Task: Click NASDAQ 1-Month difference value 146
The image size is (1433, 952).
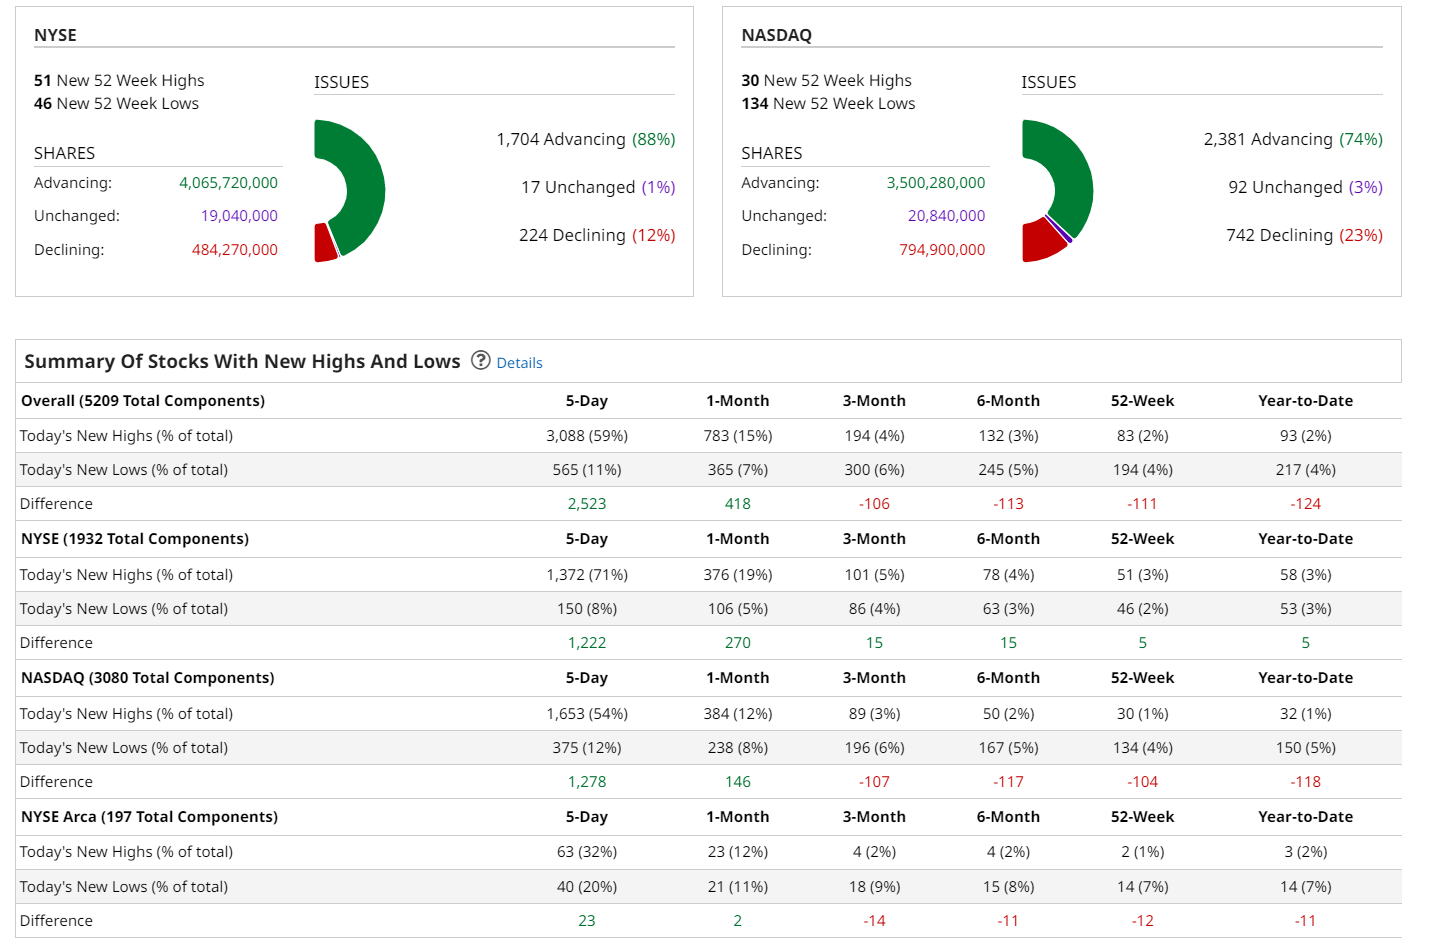Action: click(738, 782)
